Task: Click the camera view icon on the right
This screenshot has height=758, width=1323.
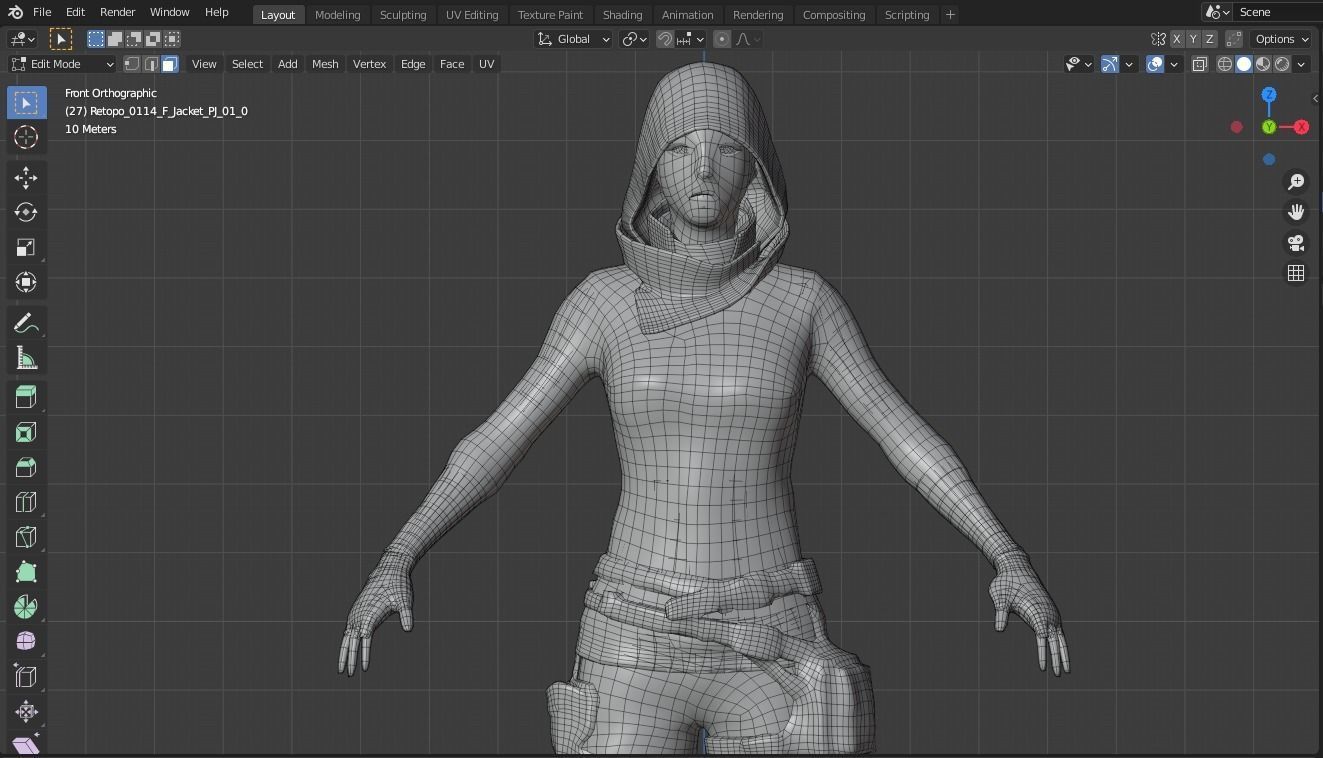Action: coord(1295,242)
